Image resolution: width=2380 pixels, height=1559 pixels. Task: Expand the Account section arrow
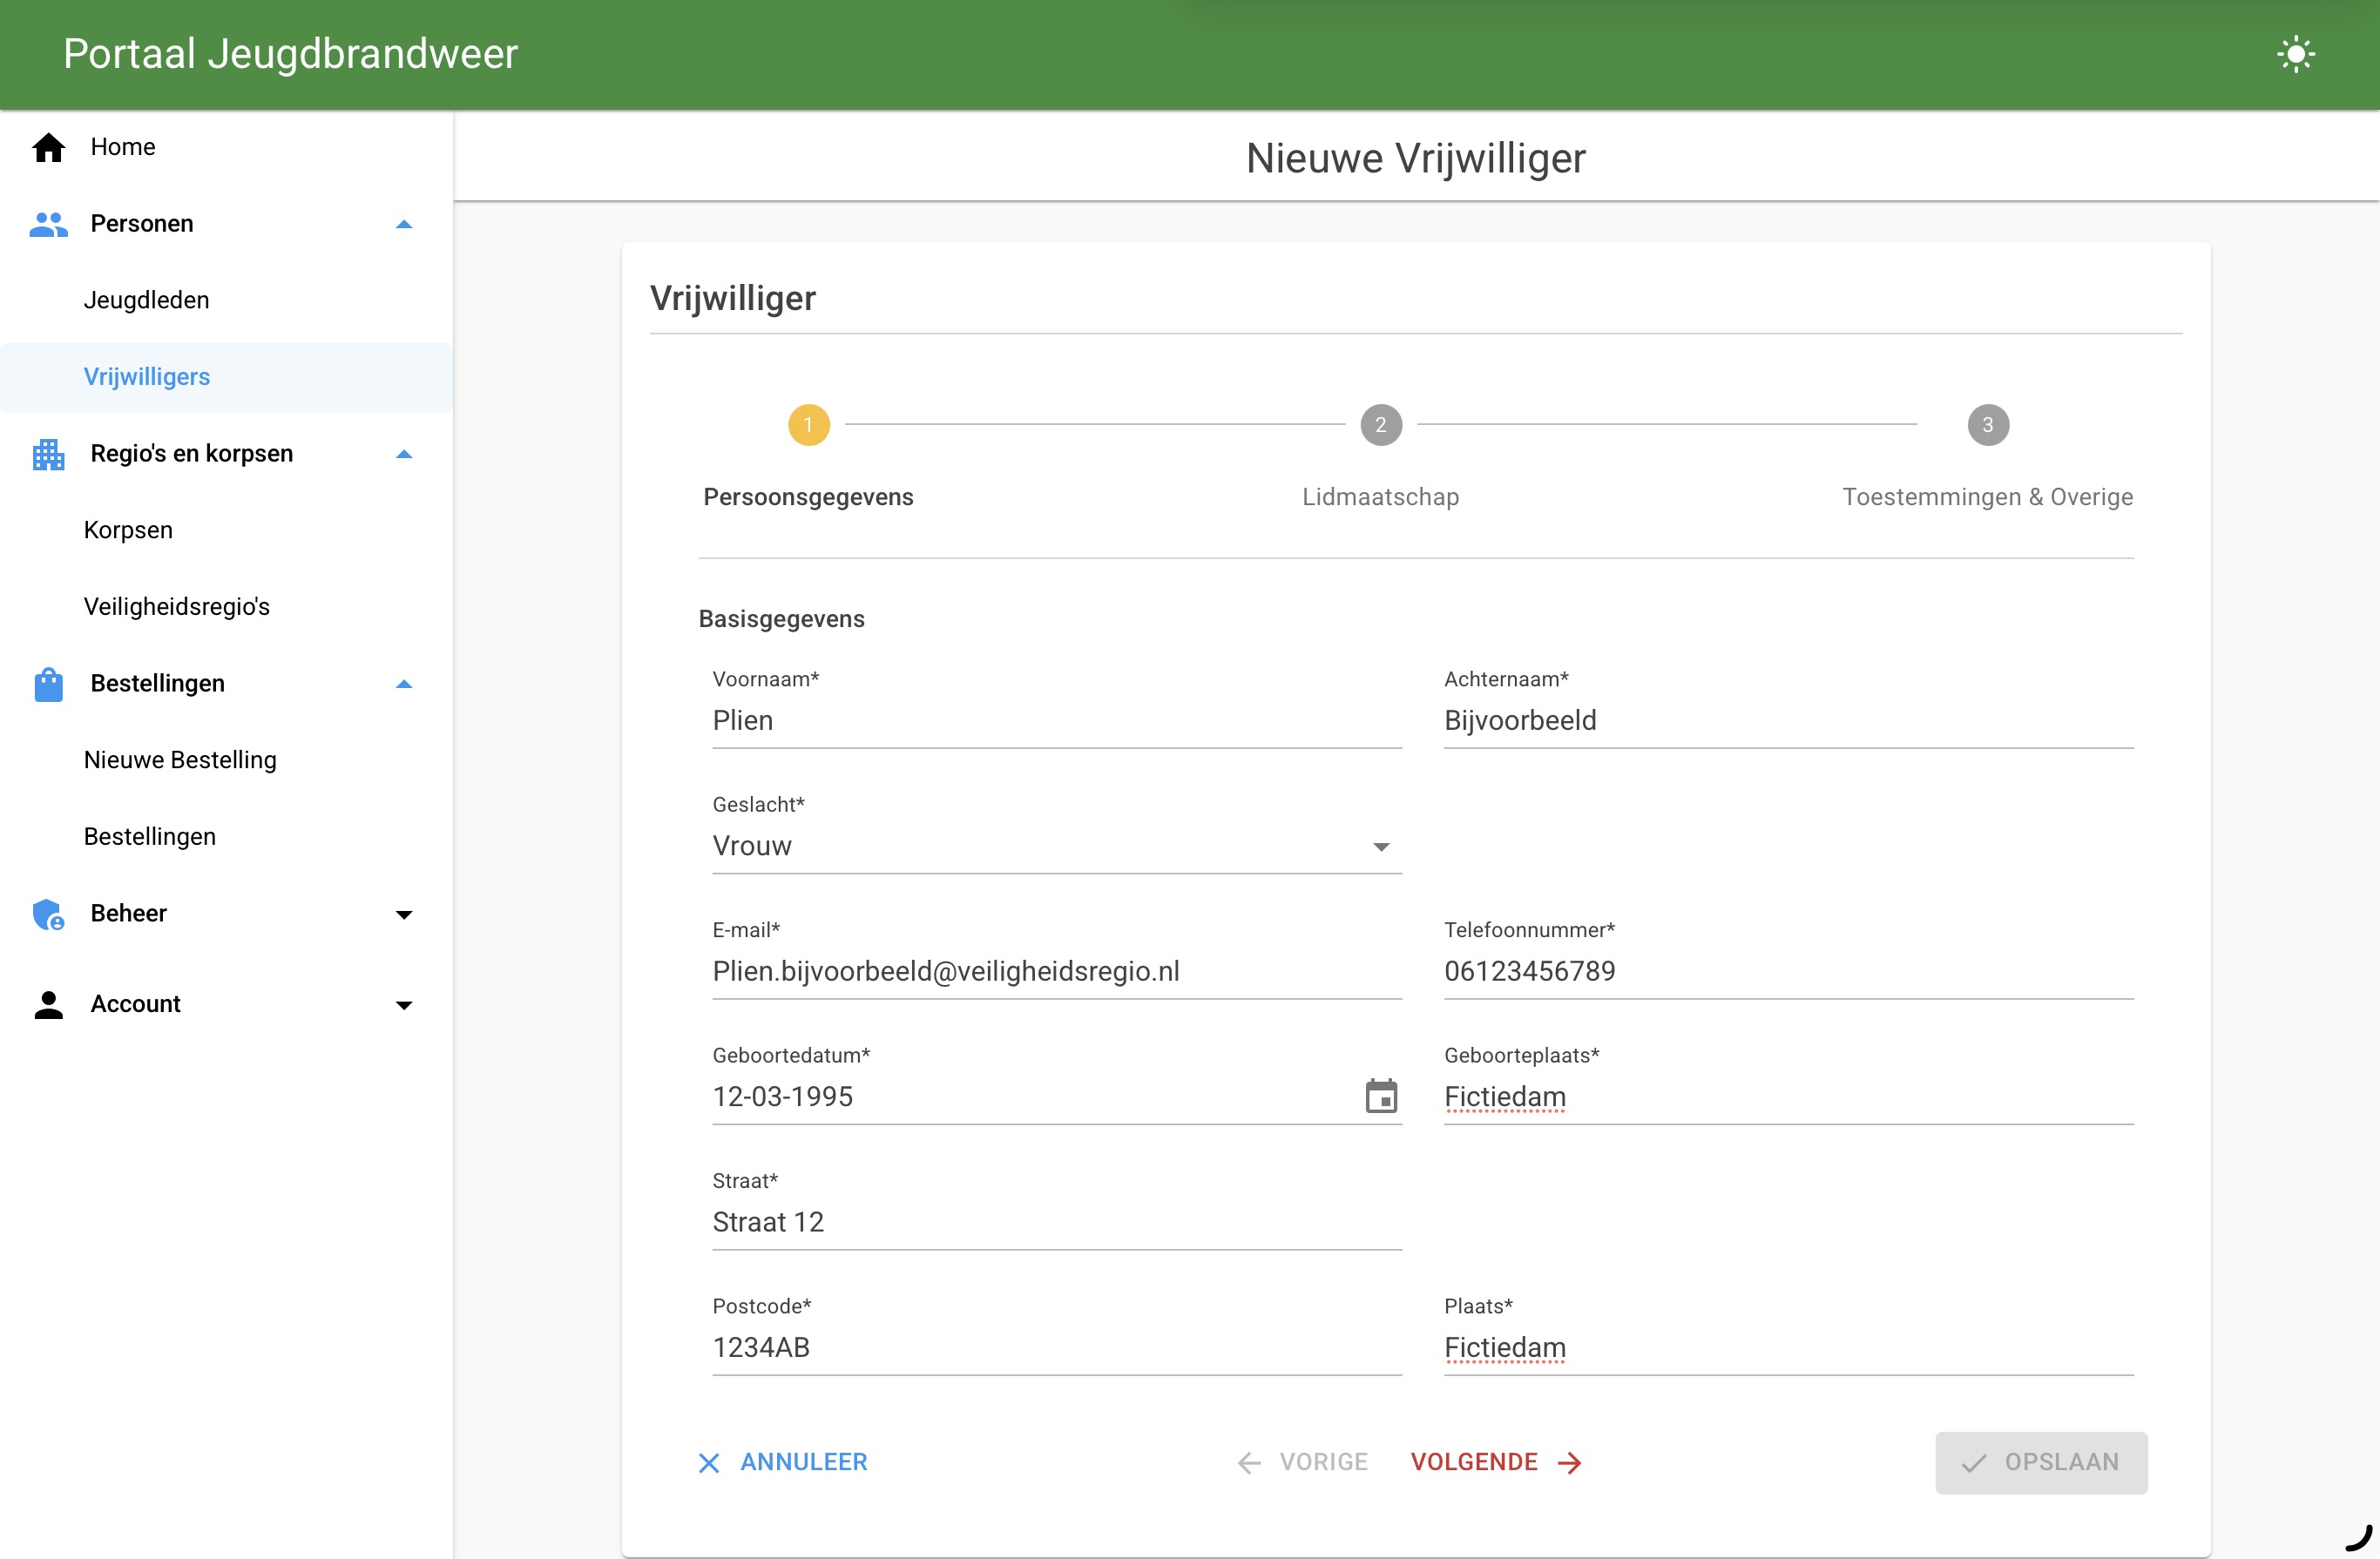coord(404,1004)
